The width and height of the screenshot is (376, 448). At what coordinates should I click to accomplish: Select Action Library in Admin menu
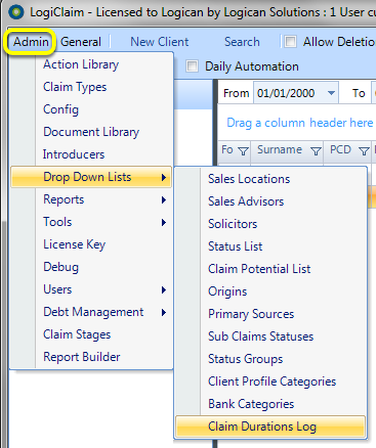[x=91, y=64]
